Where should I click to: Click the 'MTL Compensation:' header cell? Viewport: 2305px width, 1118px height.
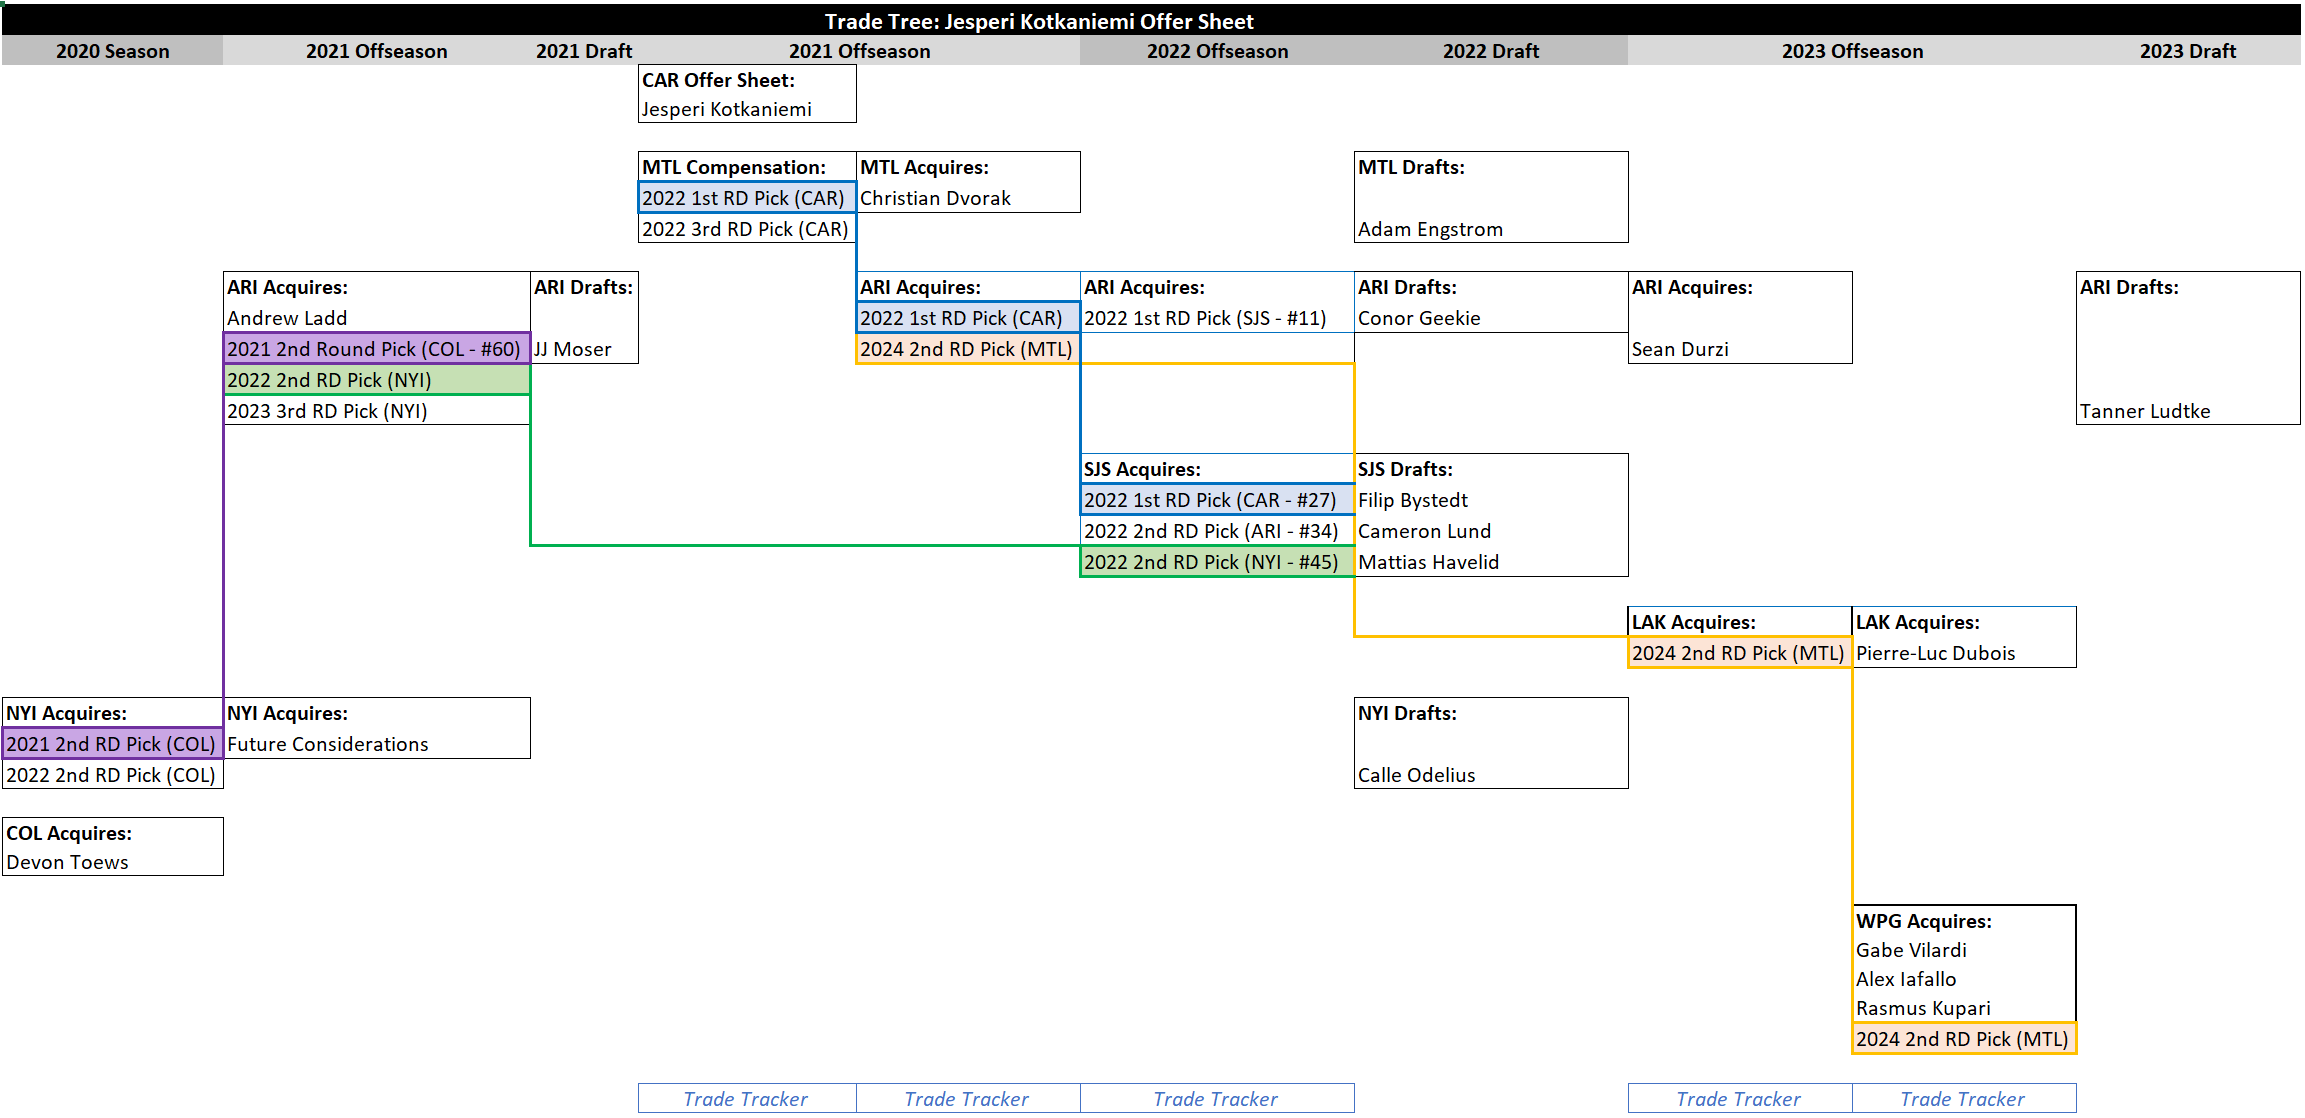[x=747, y=167]
